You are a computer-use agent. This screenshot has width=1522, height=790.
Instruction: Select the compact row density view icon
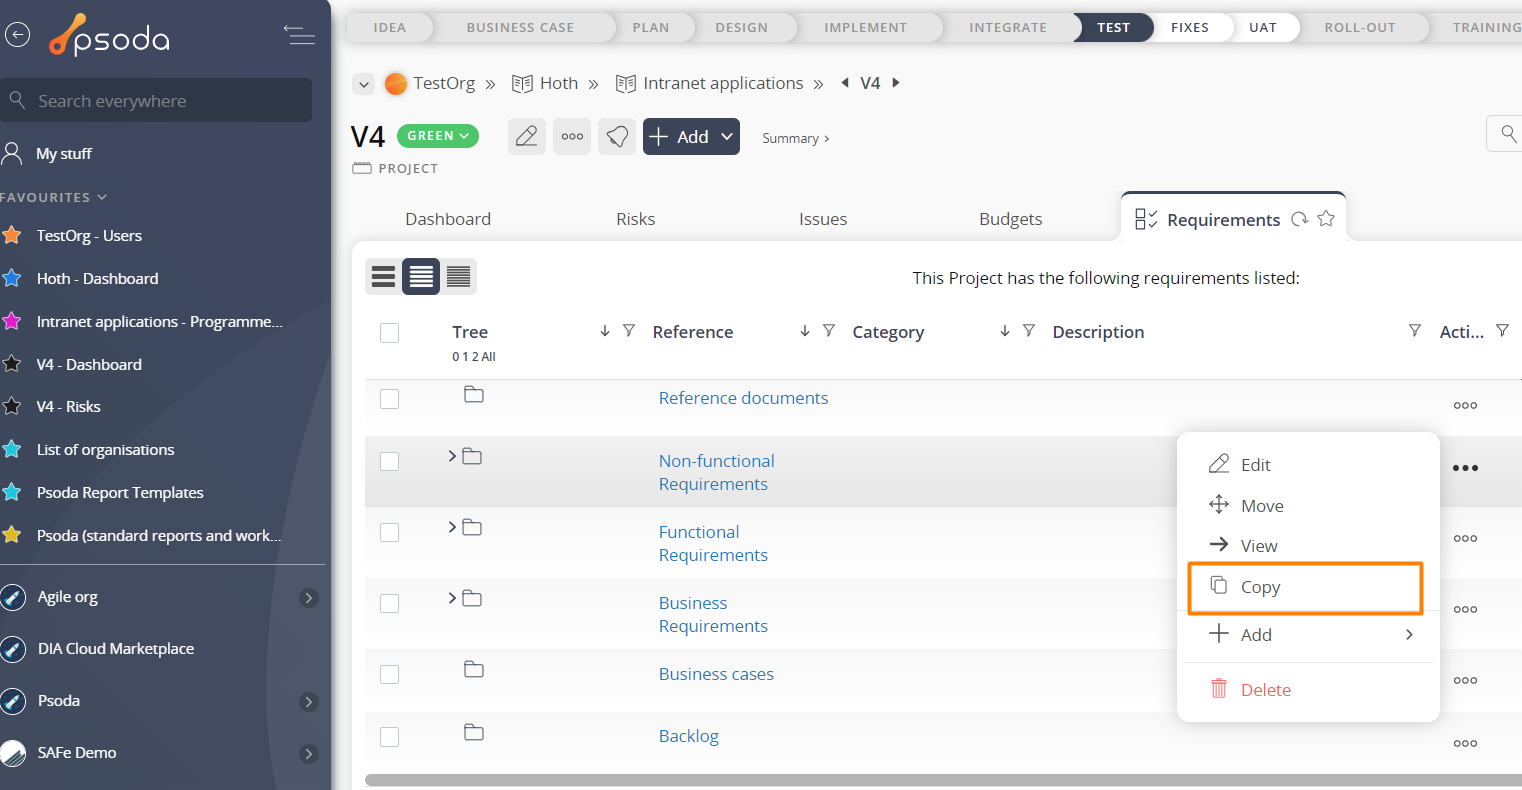459,276
